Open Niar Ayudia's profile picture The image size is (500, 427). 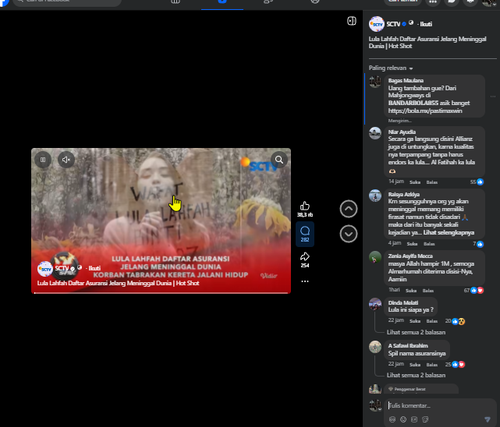375,133
